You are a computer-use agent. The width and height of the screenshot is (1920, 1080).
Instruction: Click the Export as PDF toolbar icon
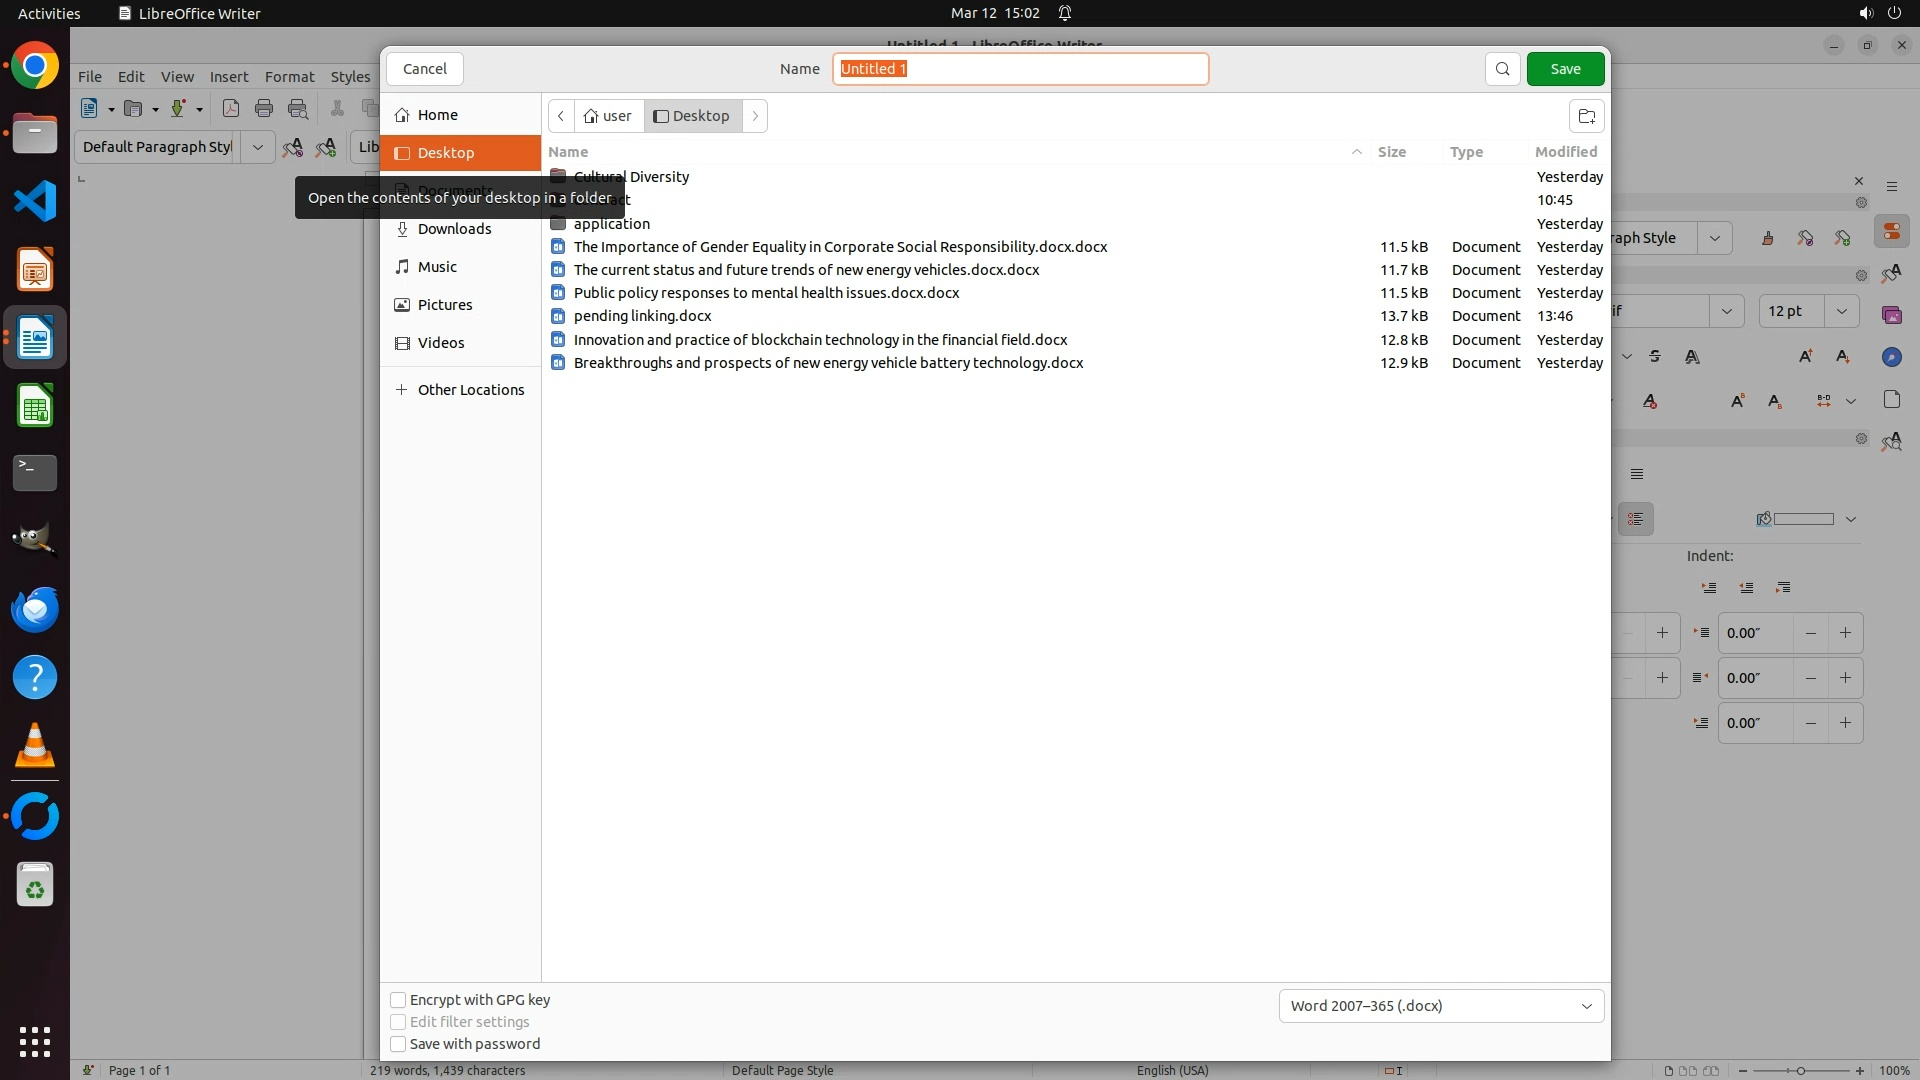coord(231,109)
